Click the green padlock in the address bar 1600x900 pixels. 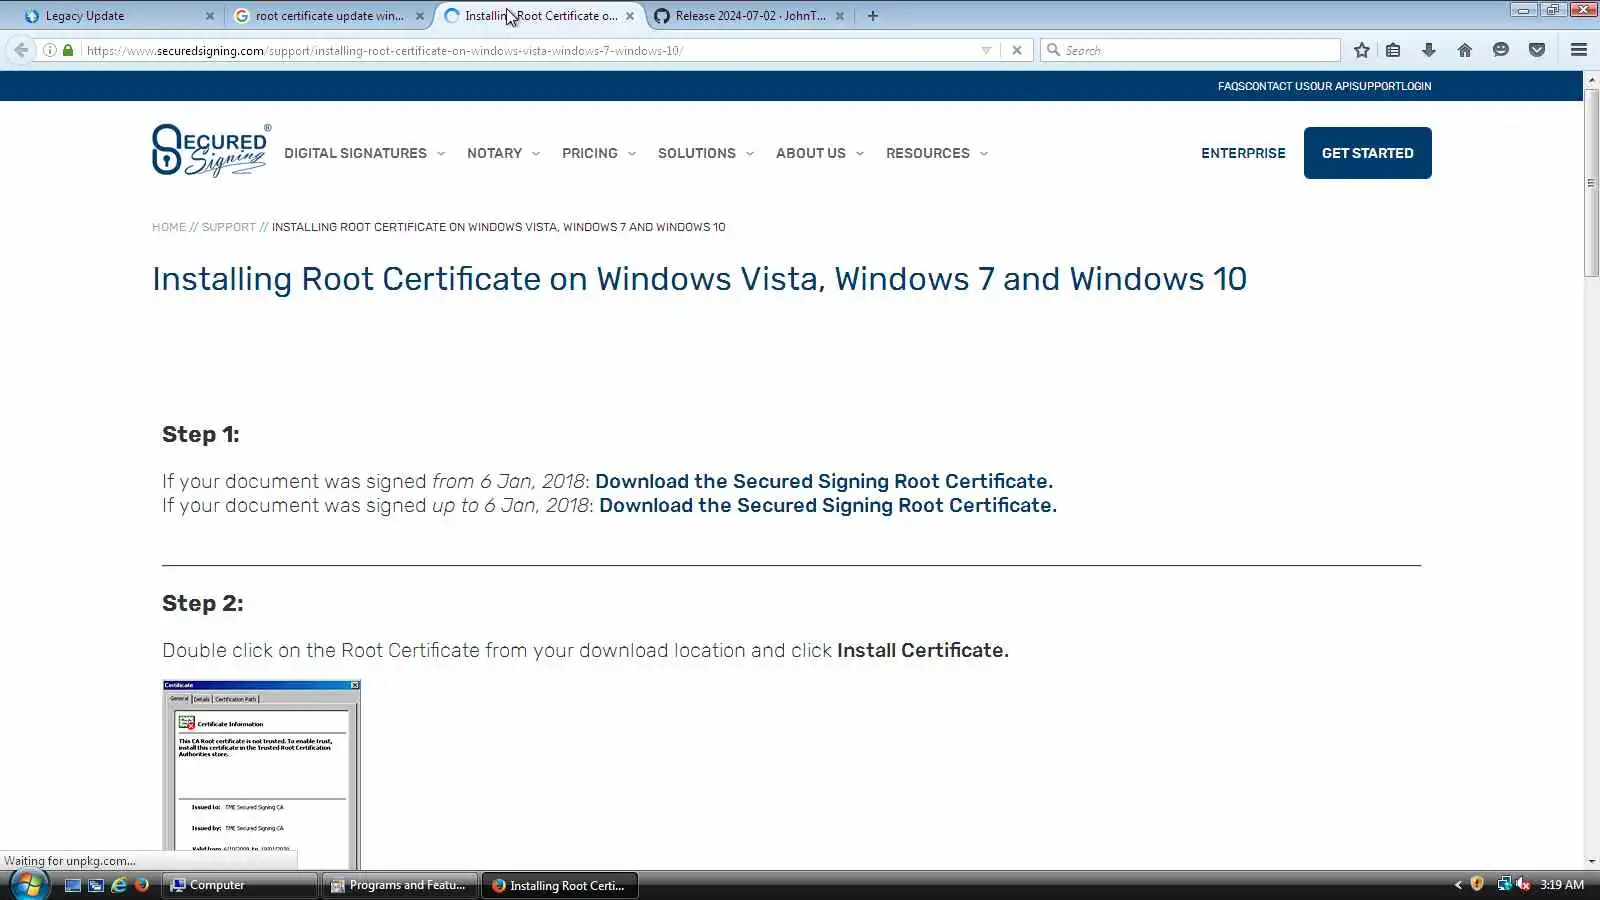(68, 50)
